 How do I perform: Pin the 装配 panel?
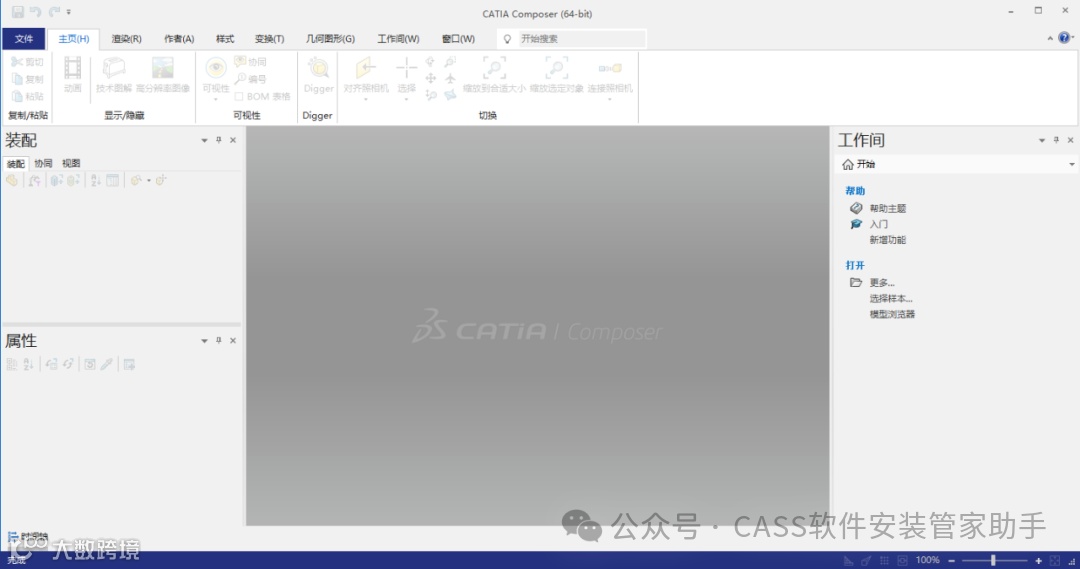tap(218, 140)
